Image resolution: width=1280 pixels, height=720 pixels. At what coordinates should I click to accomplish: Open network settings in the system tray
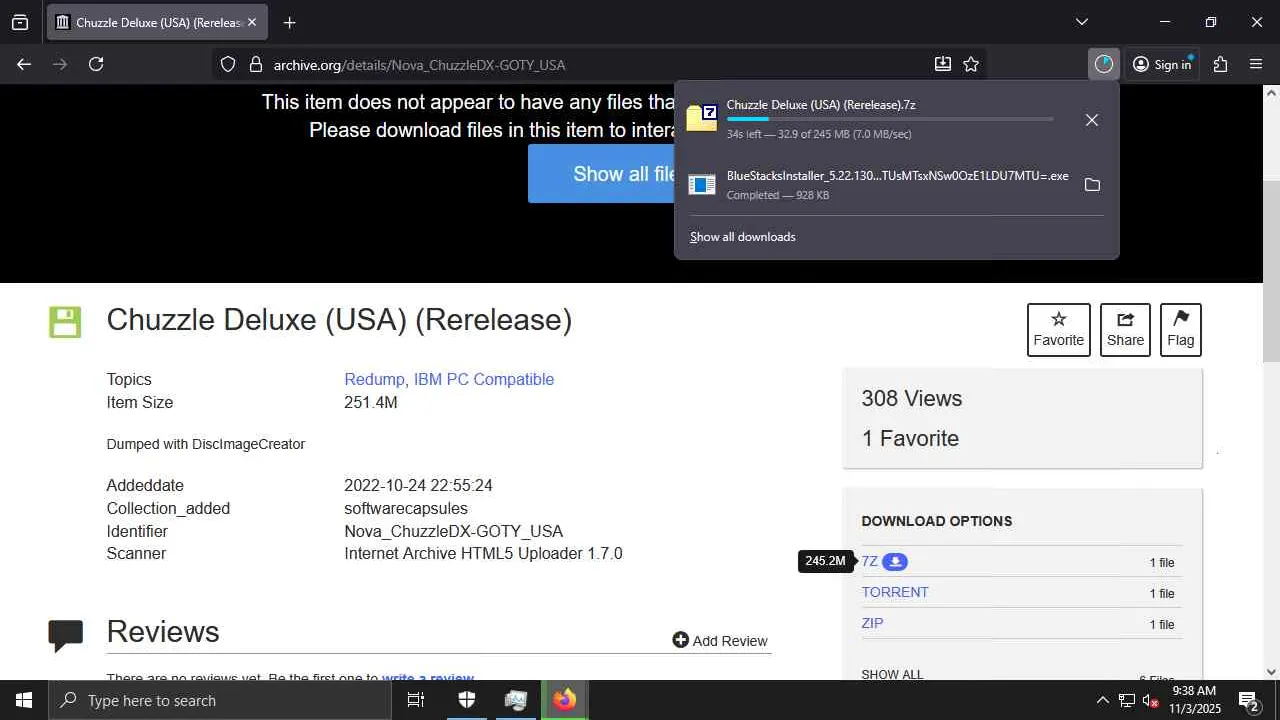tap(1127, 700)
